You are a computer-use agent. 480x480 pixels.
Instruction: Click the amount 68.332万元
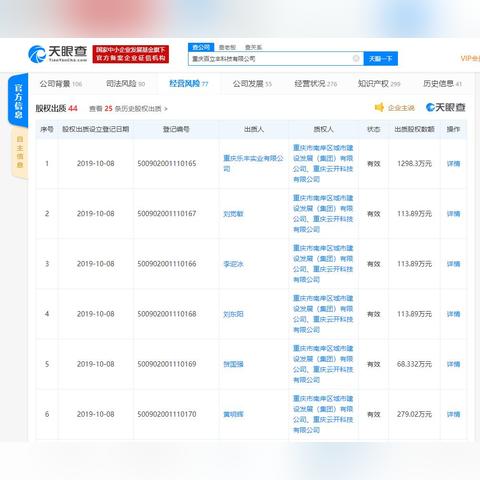pos(414,364)
